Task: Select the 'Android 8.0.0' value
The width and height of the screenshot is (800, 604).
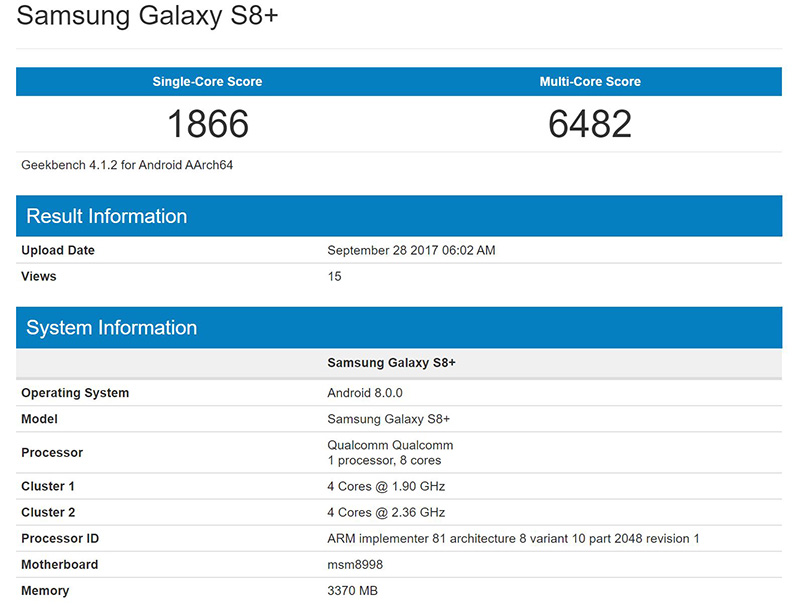Action: pos(365,393)
